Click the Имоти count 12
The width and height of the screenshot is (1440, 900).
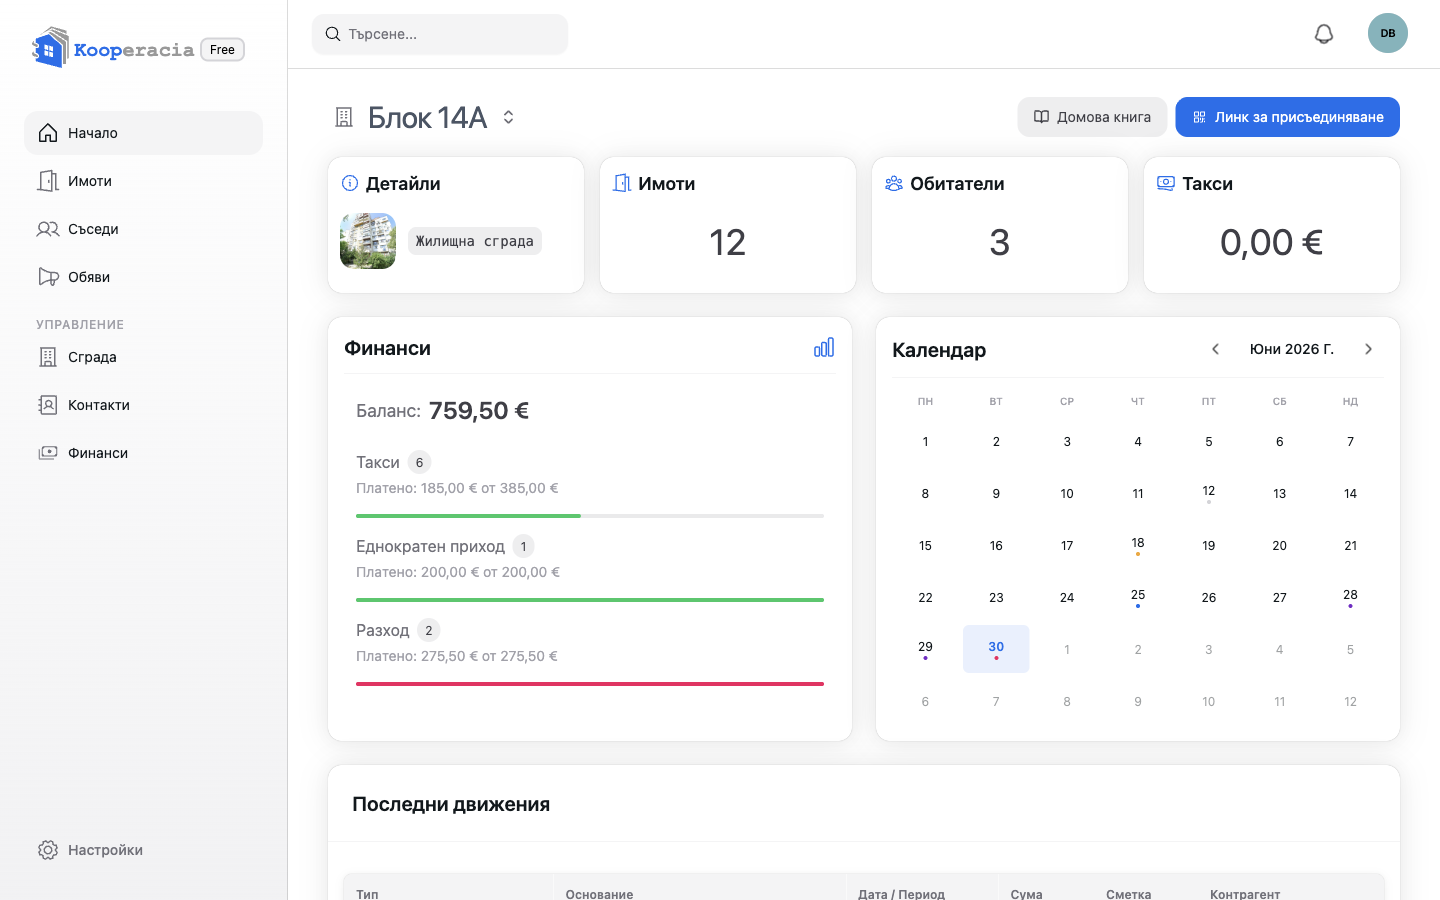(728, 242)
